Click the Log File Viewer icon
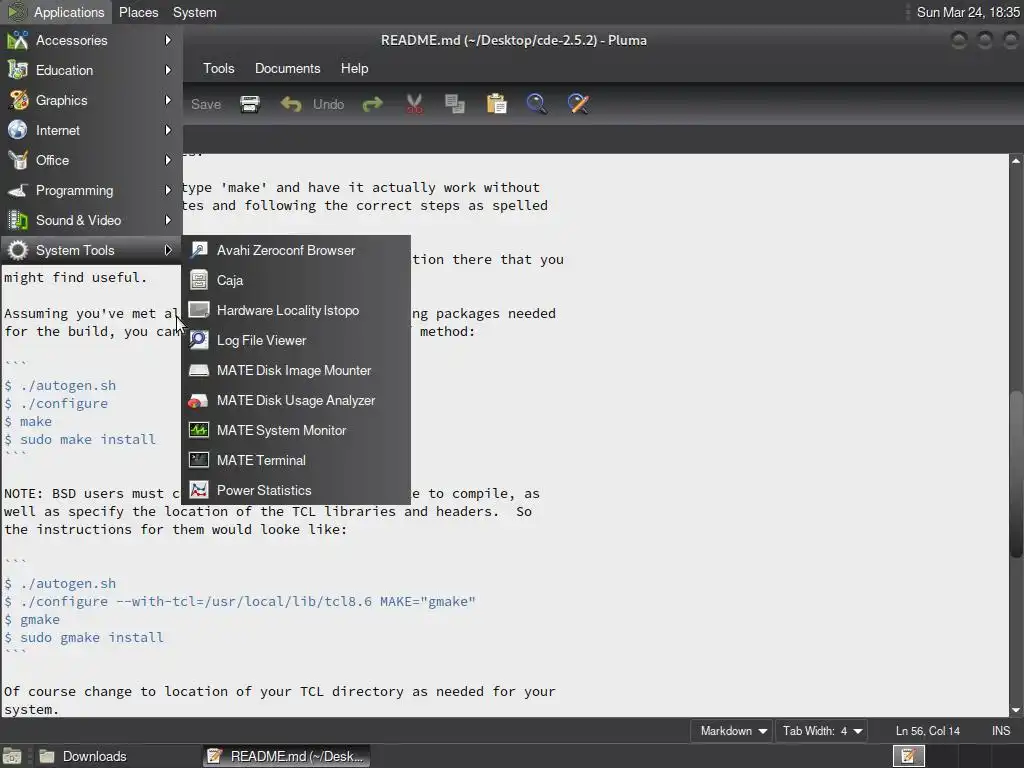The image size is (1024, 768). [199, 340]
